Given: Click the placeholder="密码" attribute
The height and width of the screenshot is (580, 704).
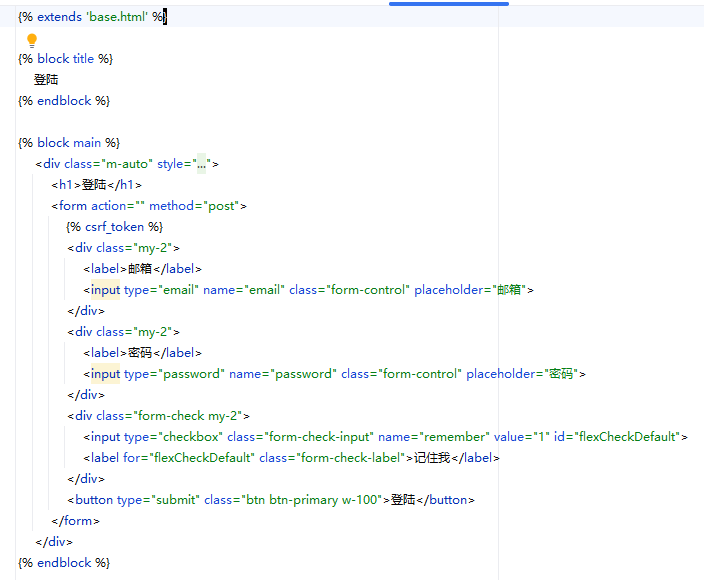Looking at the screenshot, I should [522, 374].
